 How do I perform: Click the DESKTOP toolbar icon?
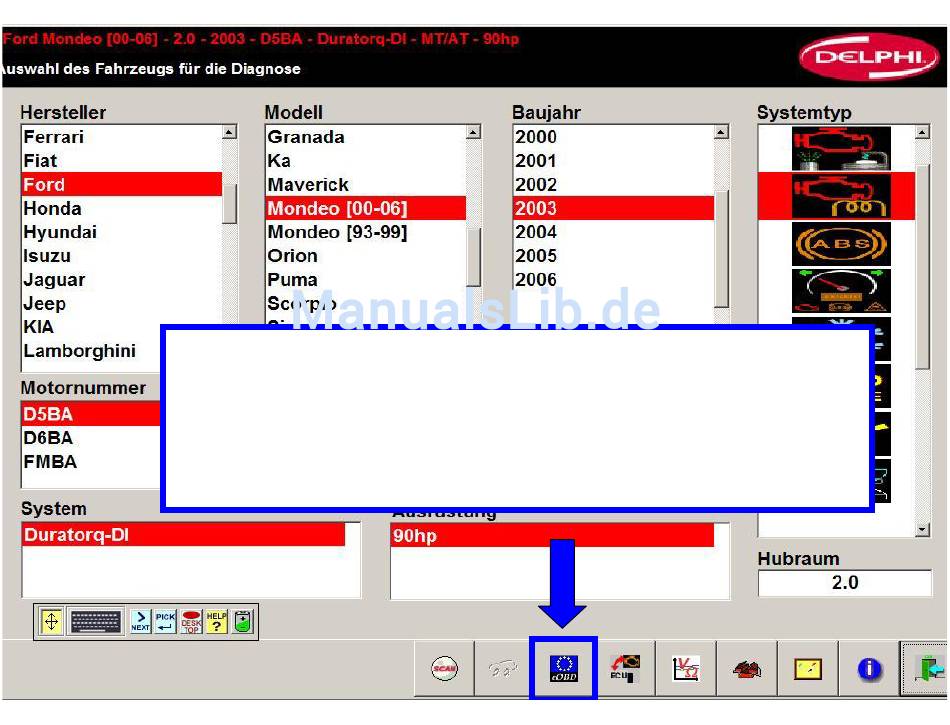click(x=191, y=621)
